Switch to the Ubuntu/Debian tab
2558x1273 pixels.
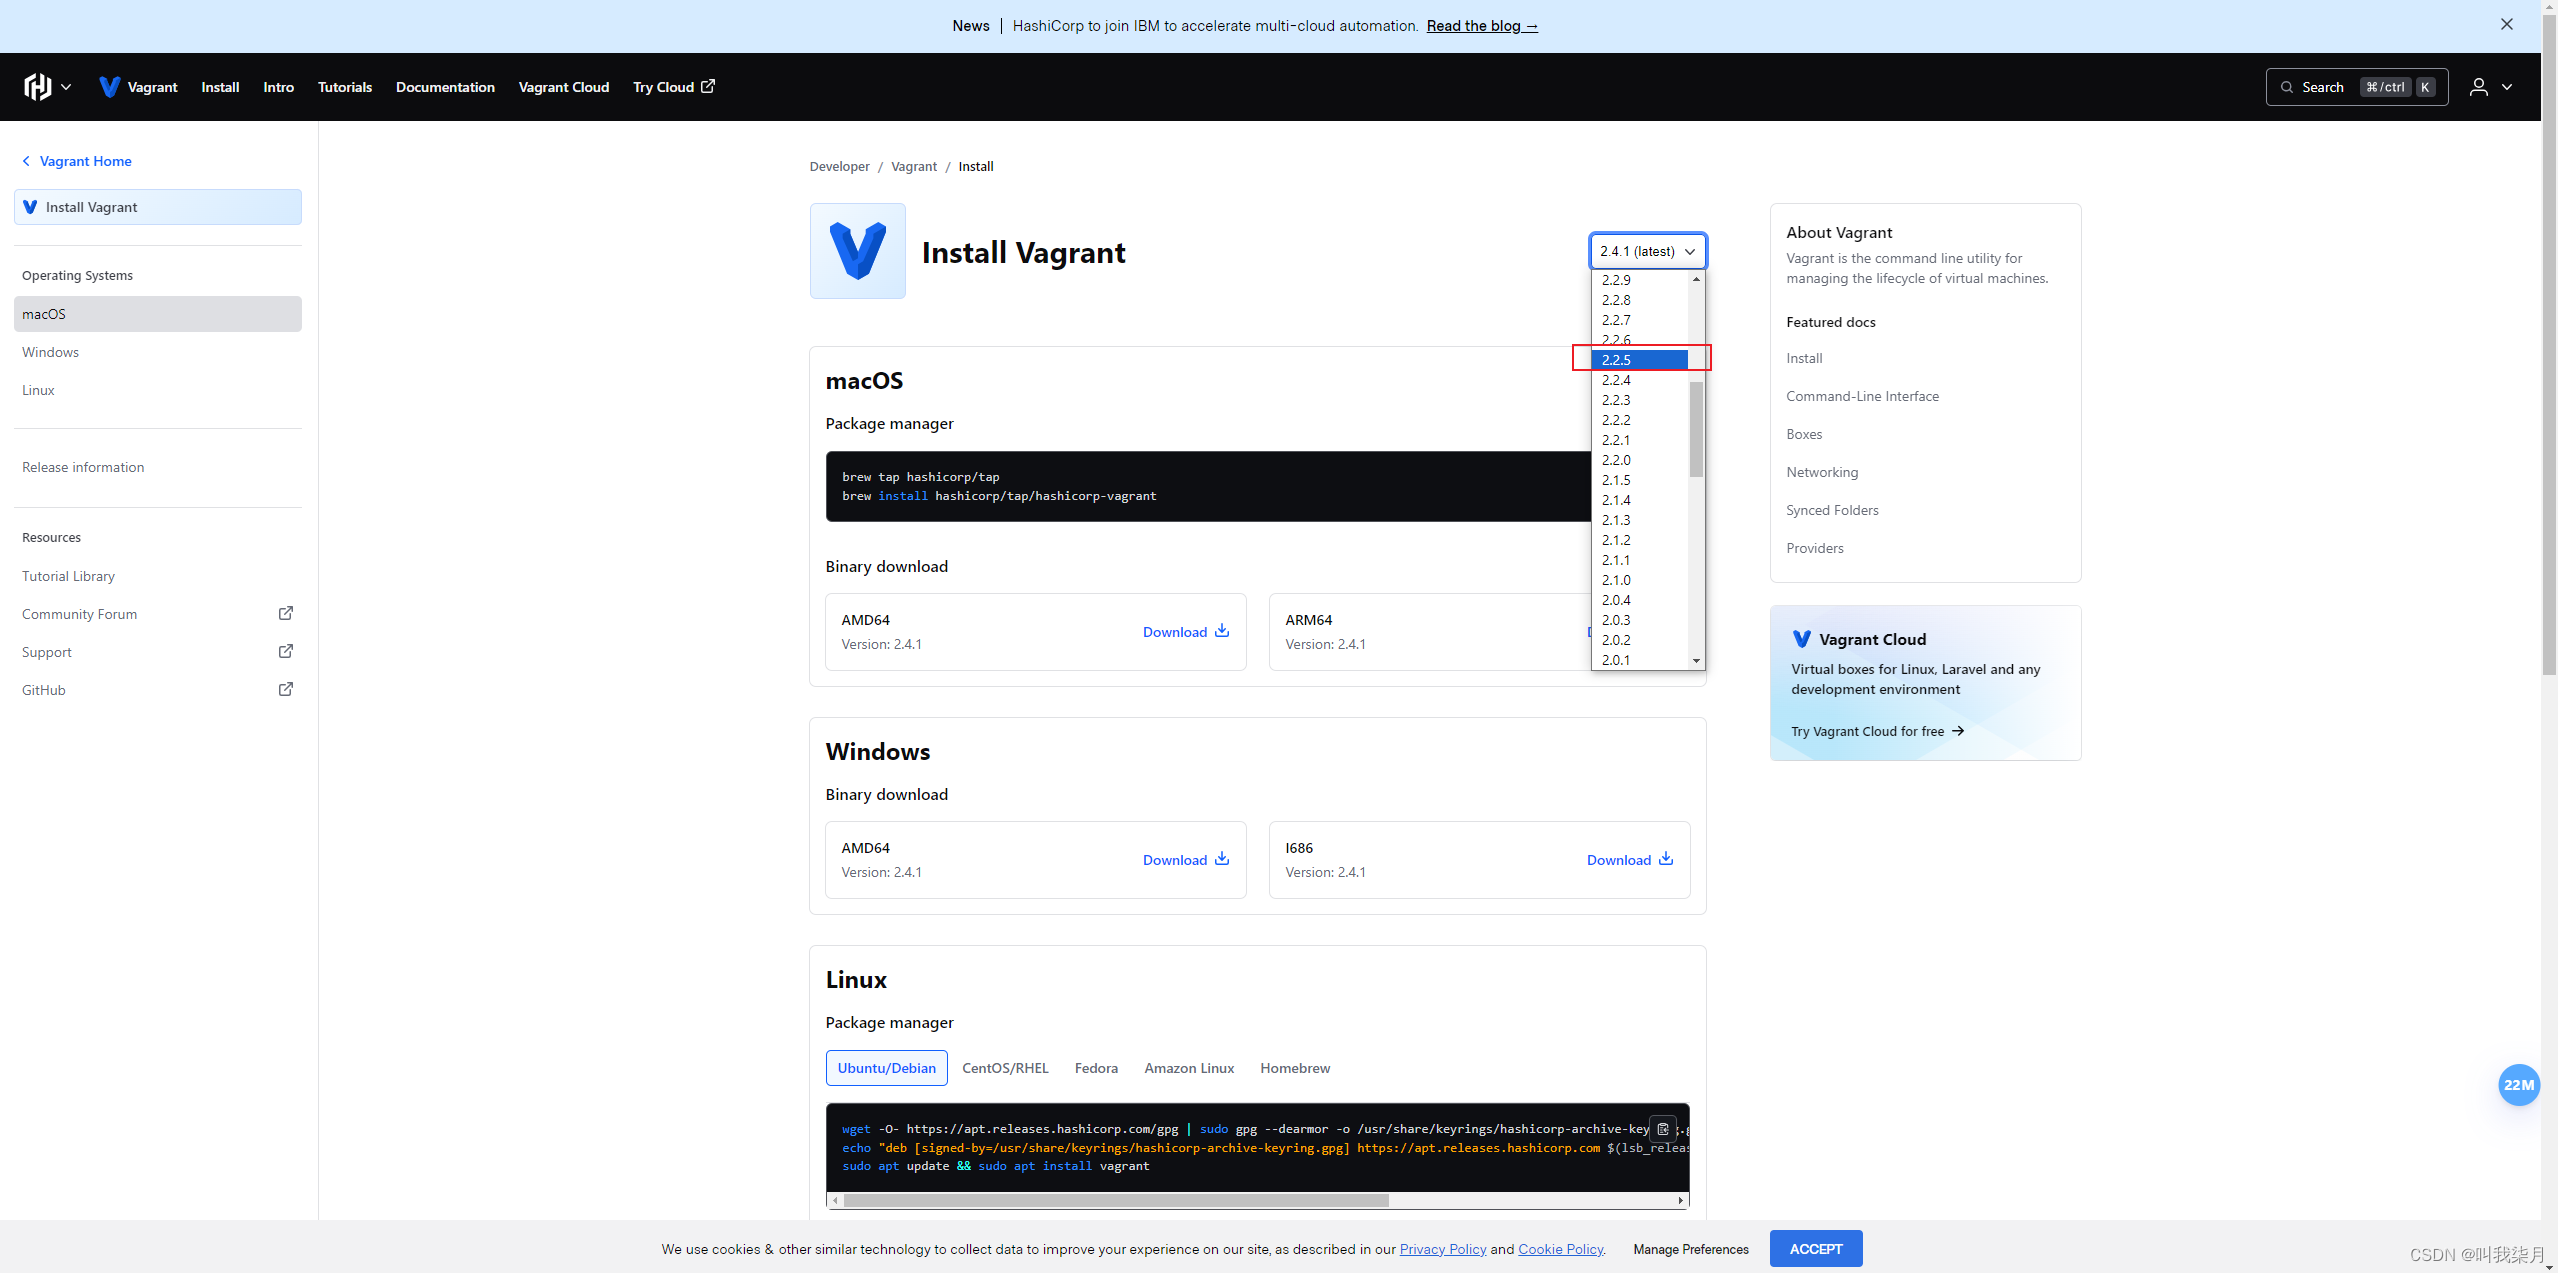coord(886,1068)
